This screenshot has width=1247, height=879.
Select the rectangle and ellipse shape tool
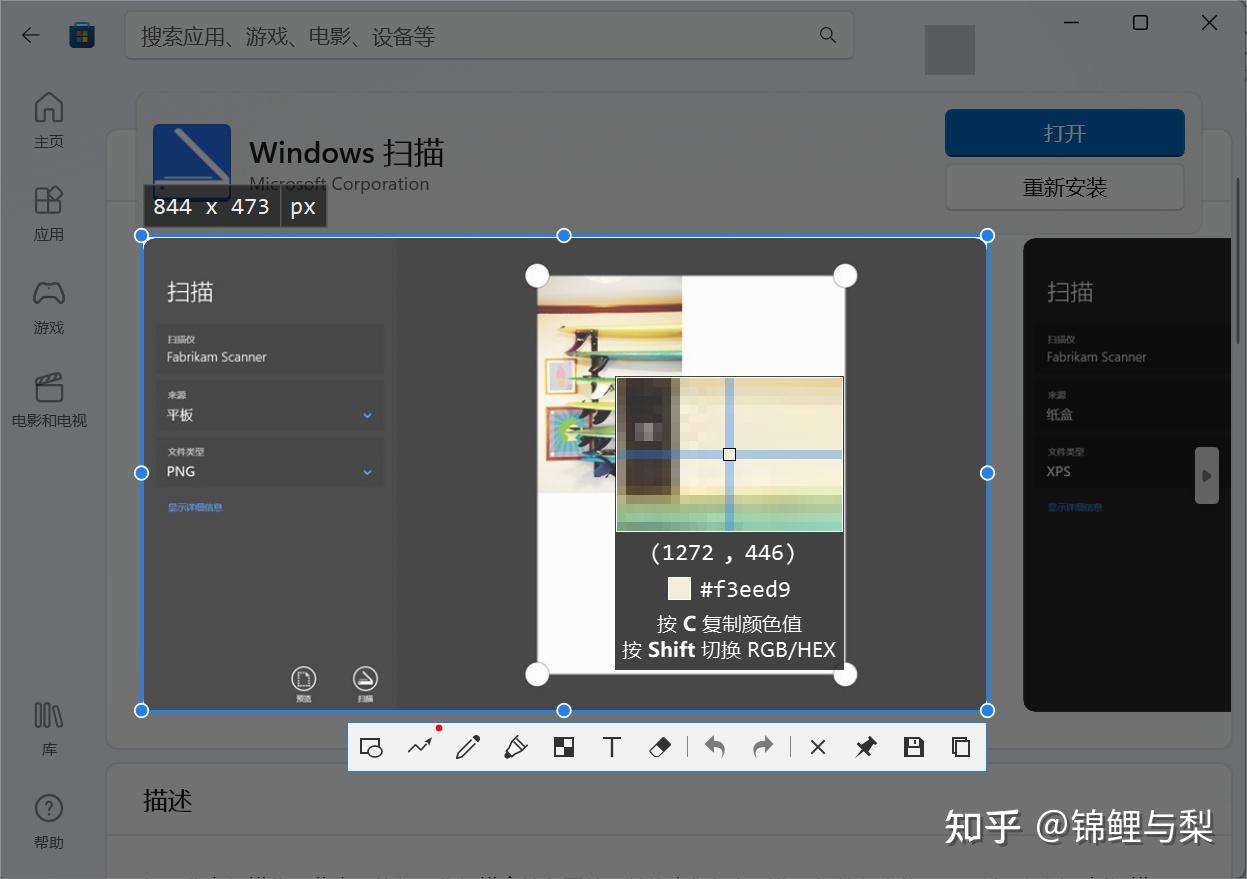tap(371, 747)
